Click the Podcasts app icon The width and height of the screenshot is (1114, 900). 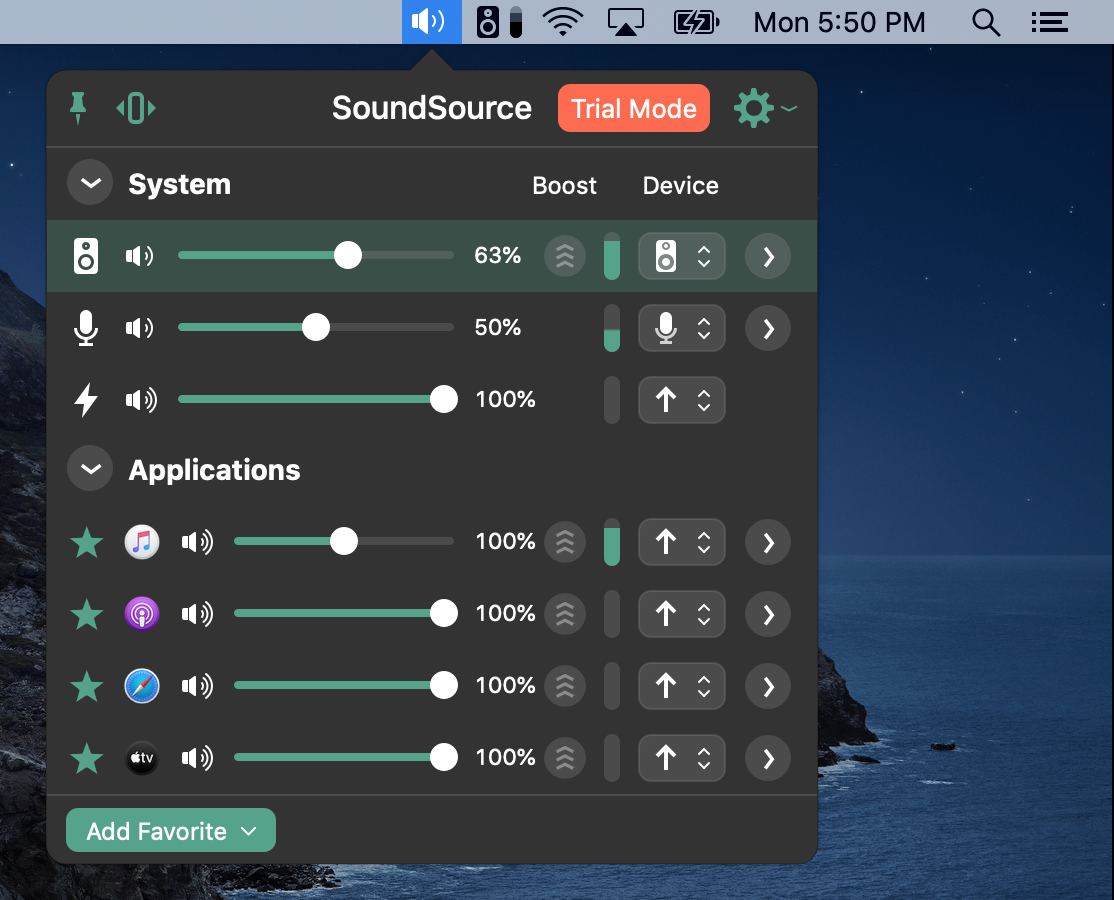[x=142, y=614]
